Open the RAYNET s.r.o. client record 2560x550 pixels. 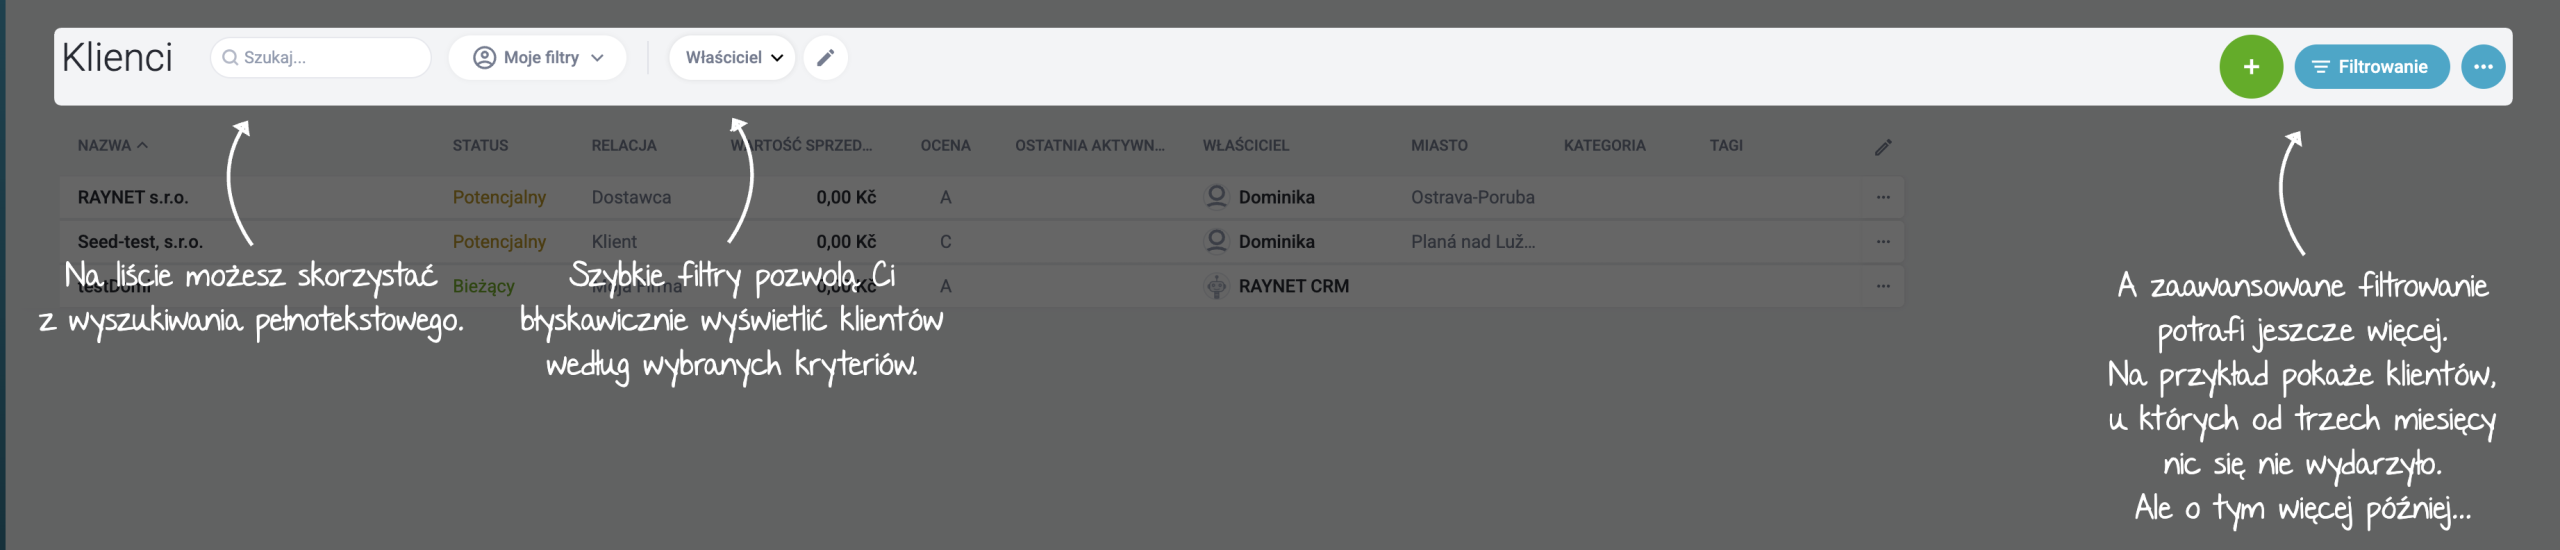pyautogui.click(x=133, y=198)
